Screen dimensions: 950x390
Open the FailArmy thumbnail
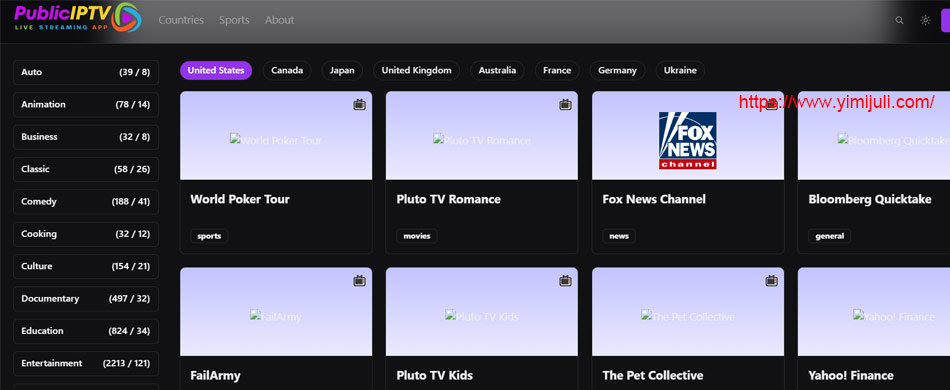276,312
